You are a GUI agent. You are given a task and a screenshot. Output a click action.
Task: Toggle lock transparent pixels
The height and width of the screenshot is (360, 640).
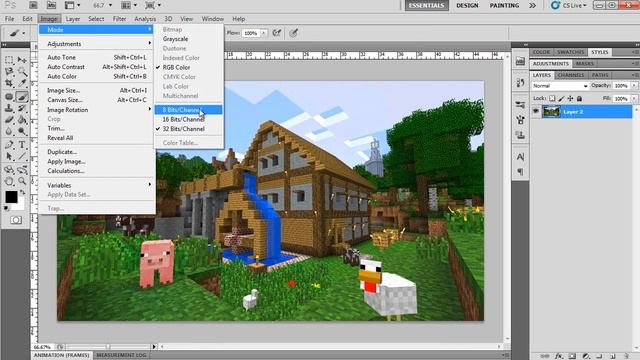click(552, 98)
